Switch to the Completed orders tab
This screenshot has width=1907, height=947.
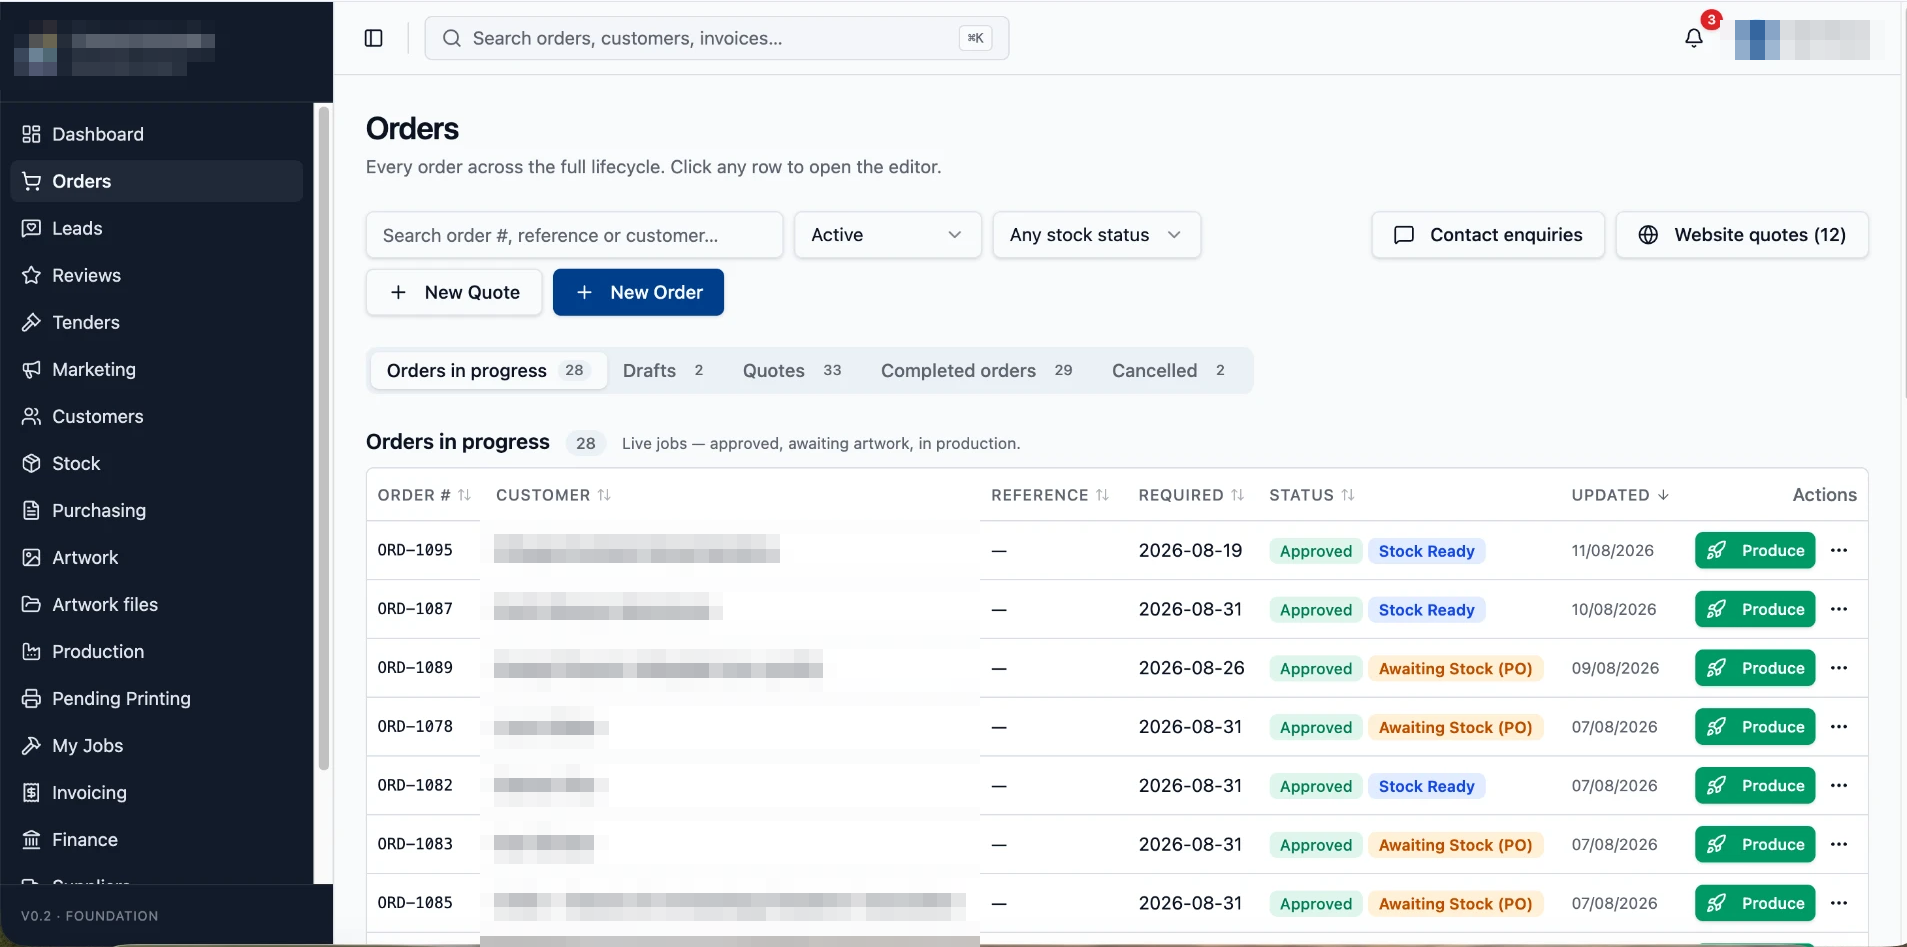977,371
